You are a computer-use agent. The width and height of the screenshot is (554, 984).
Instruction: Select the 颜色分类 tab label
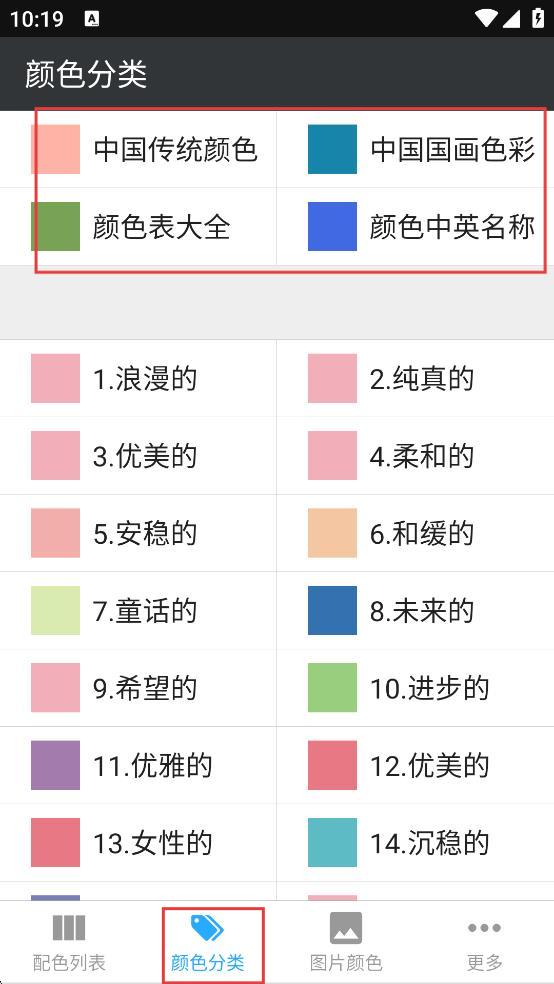[207, 962]
